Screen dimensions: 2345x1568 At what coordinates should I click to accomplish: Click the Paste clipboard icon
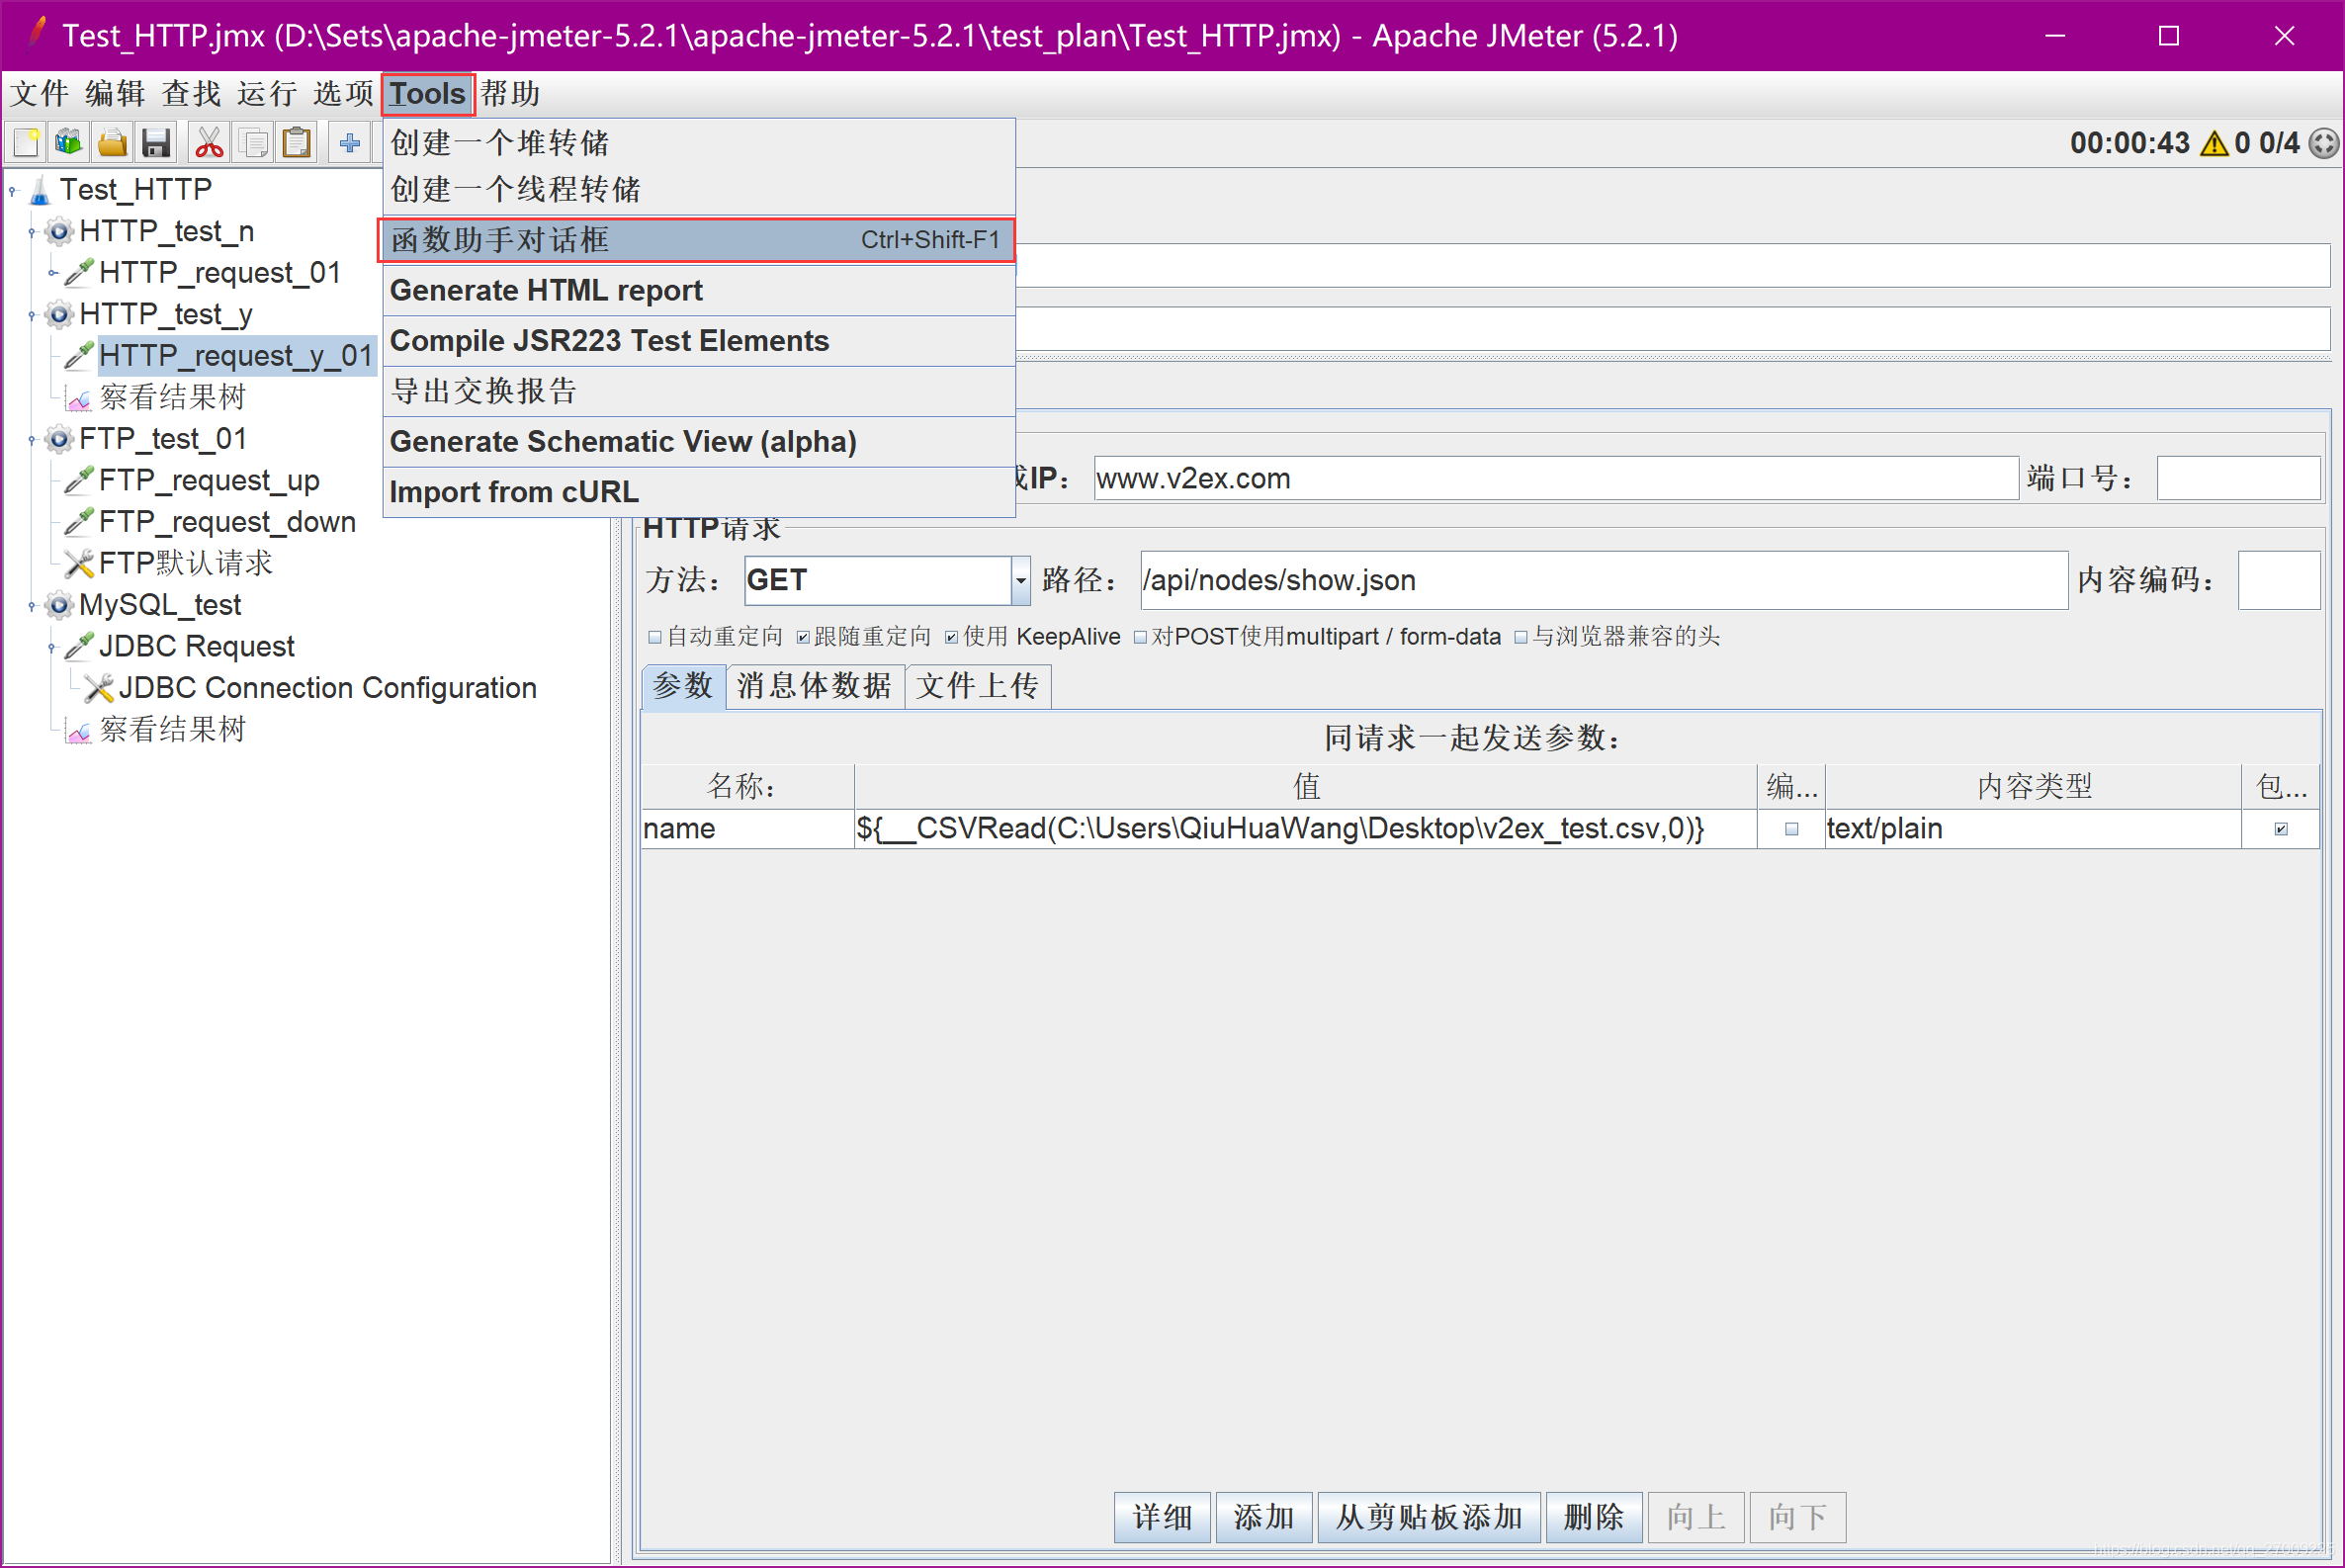click(x=297, y=143)
